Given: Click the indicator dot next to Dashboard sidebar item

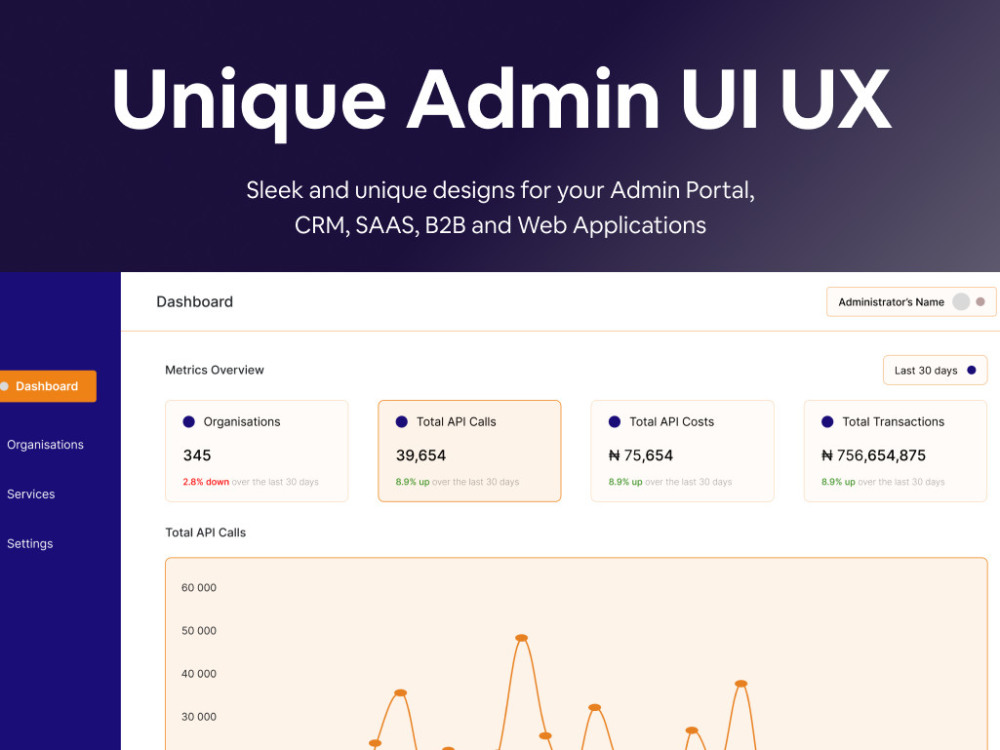Looking at the screenshot, I should pos(3,386).
